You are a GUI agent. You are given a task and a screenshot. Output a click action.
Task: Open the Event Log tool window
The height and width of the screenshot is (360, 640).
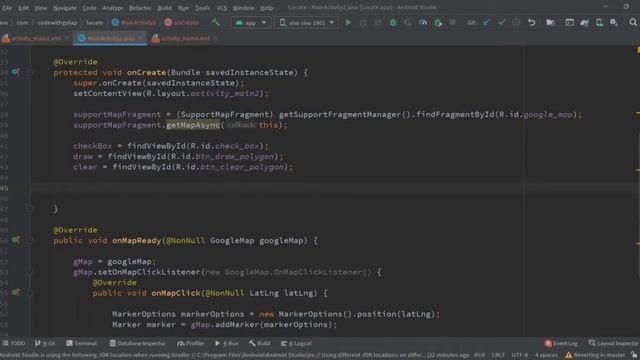click(x=561, y=343)
